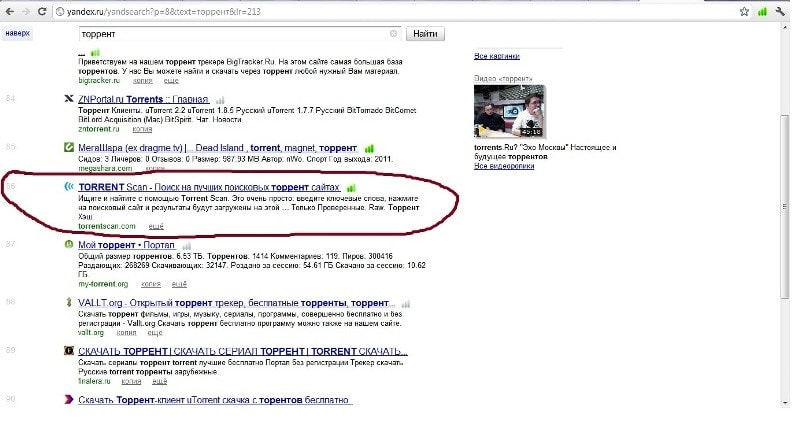
Task: Open the TORRENT Scan search result
Action: pos(209,187)
